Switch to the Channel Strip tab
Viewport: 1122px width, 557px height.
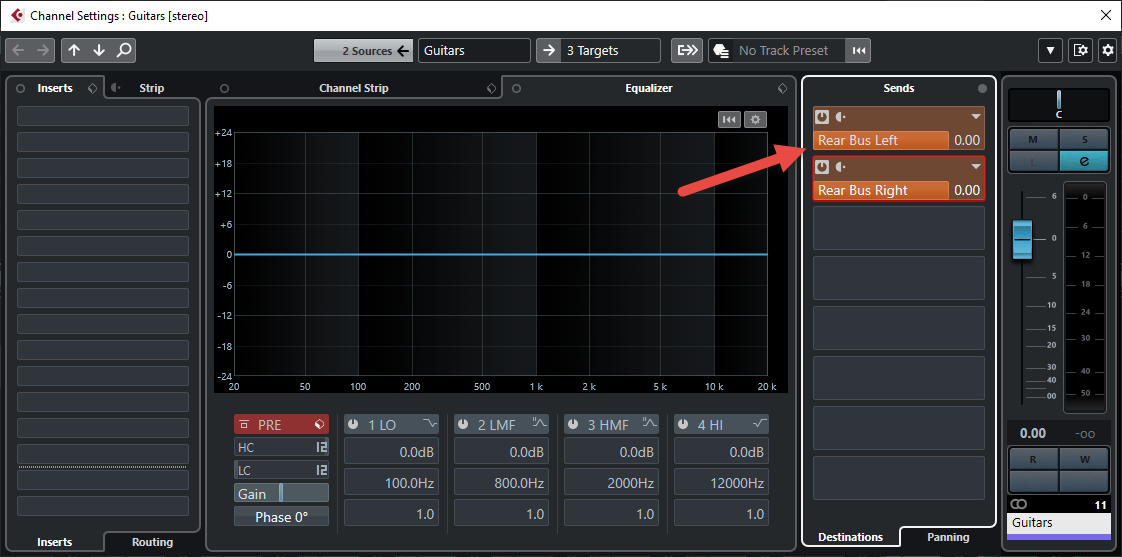(x=353, y=88)
